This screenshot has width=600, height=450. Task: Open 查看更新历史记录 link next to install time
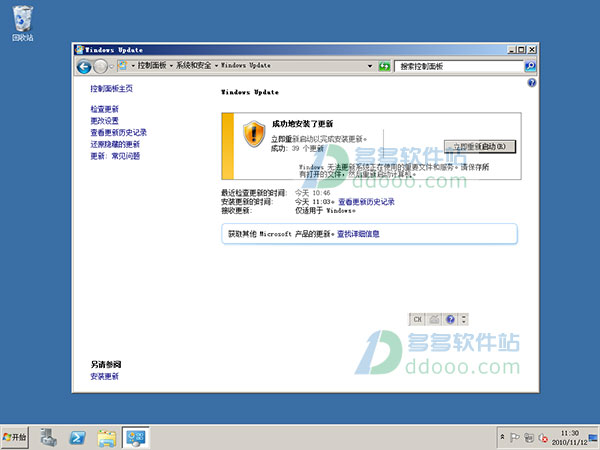(x=367, y=202)
